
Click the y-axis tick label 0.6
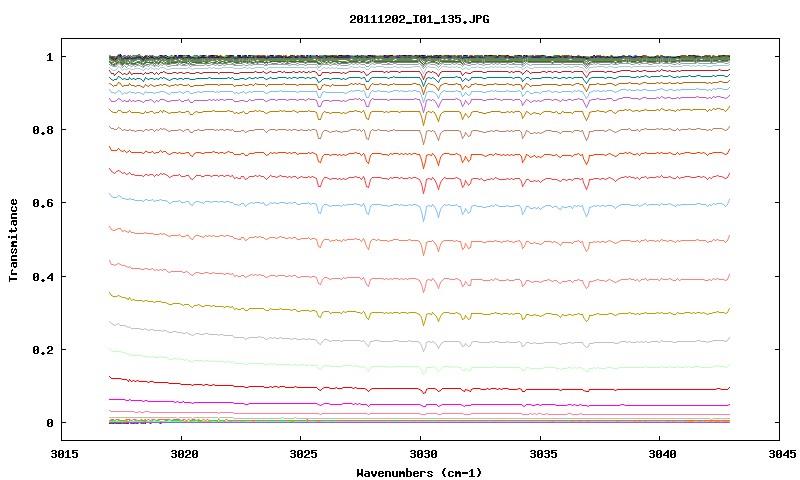[43, 203]
